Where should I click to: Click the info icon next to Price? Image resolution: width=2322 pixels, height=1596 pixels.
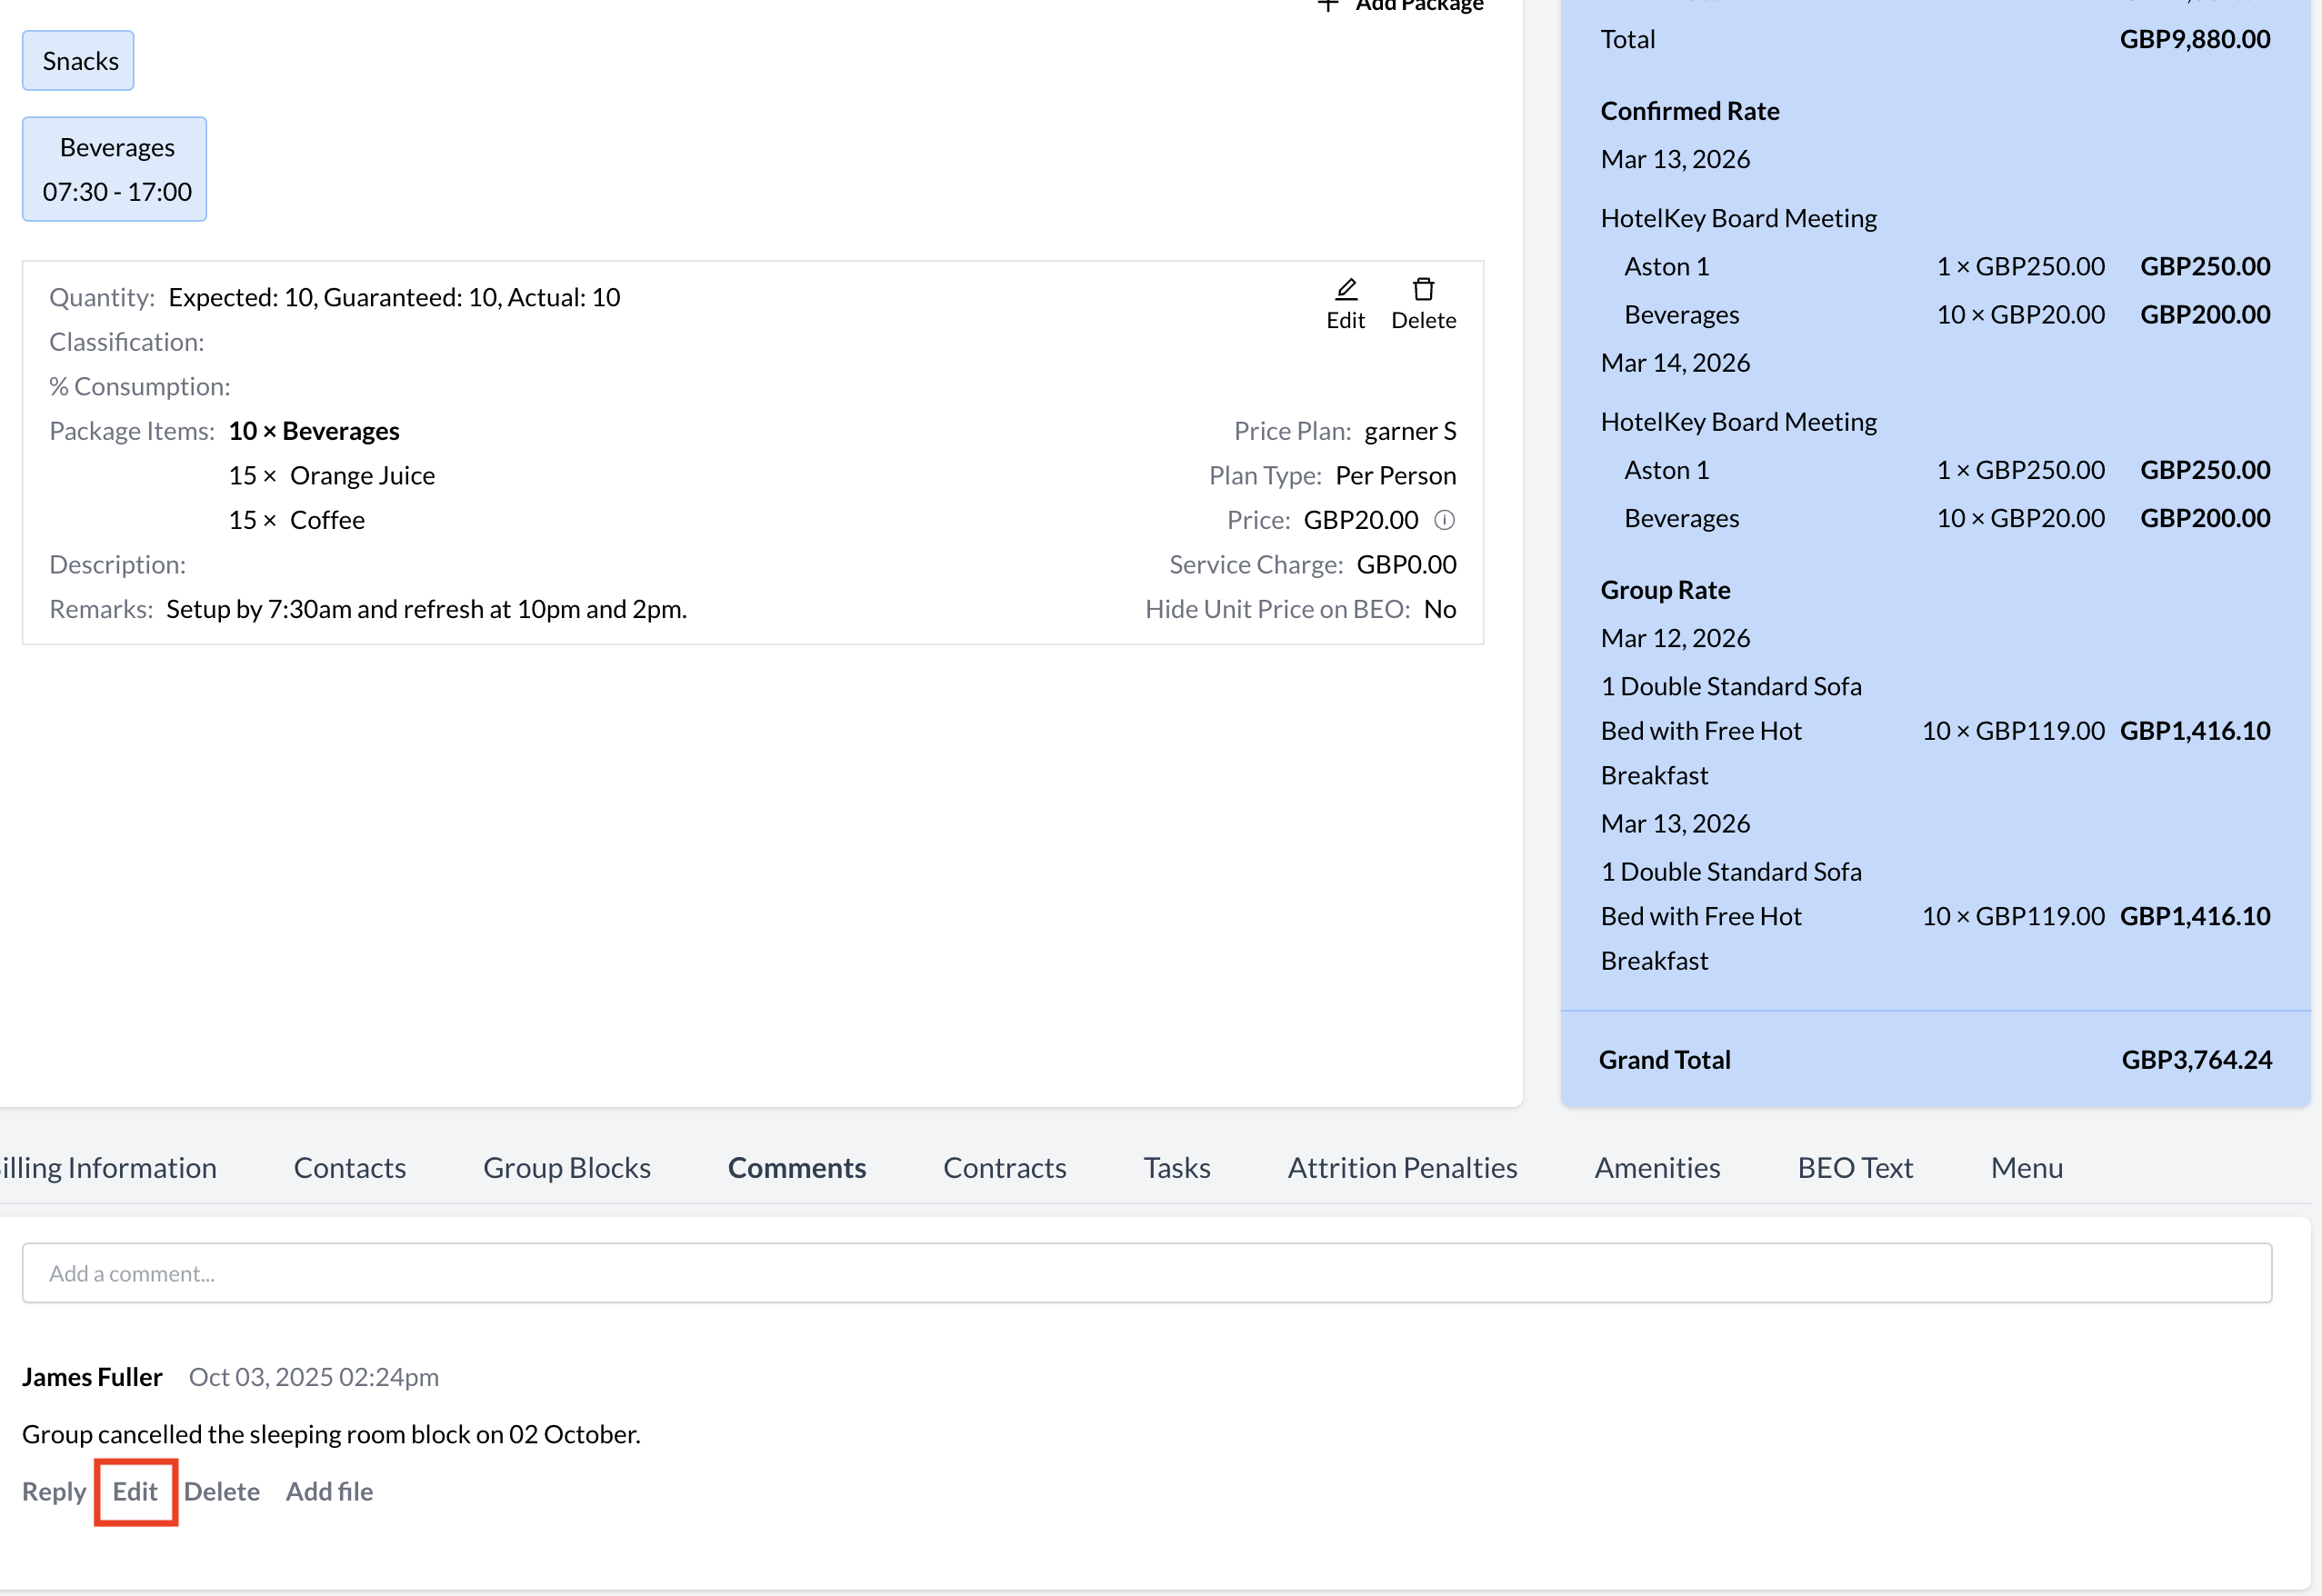coord(1443,520)
